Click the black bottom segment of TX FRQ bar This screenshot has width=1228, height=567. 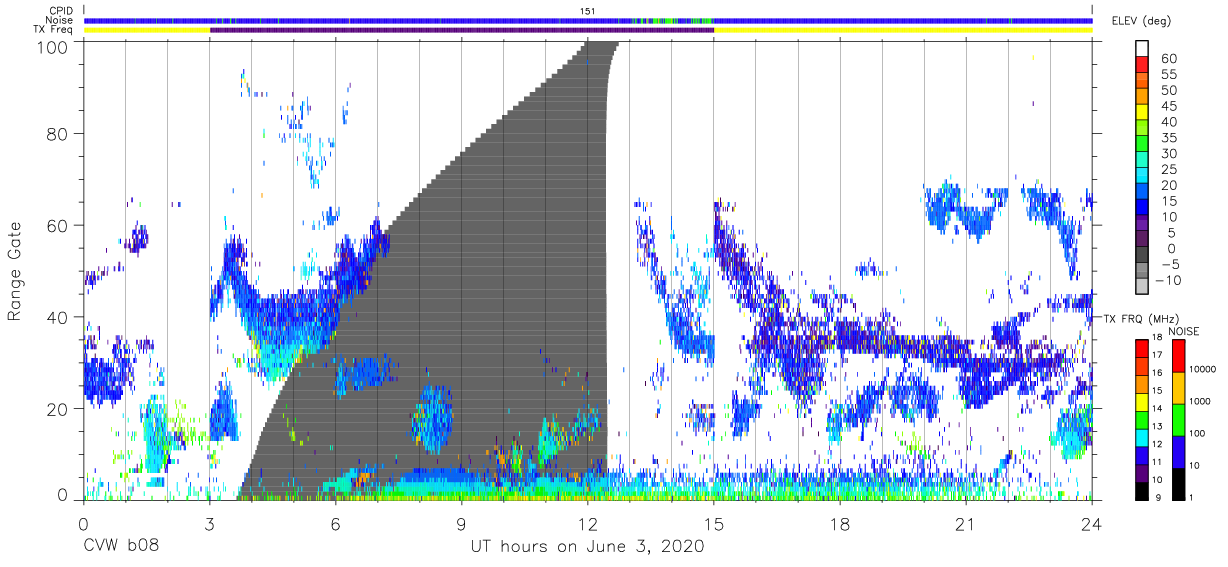1142,491
